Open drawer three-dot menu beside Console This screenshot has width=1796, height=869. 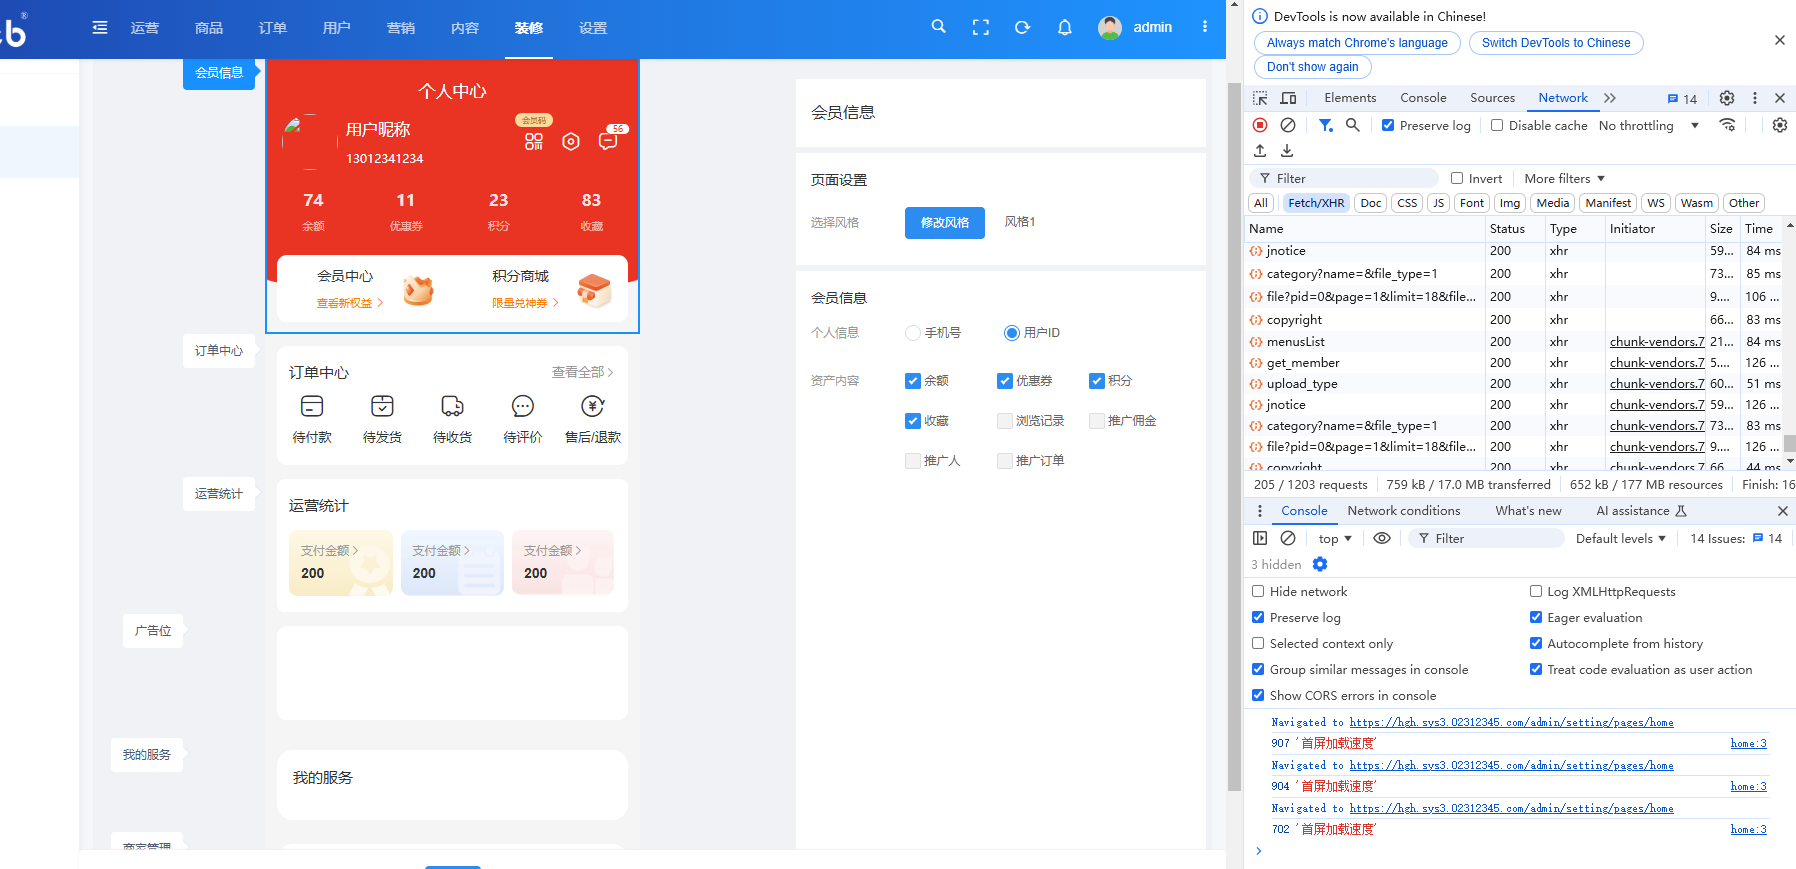1260,511
